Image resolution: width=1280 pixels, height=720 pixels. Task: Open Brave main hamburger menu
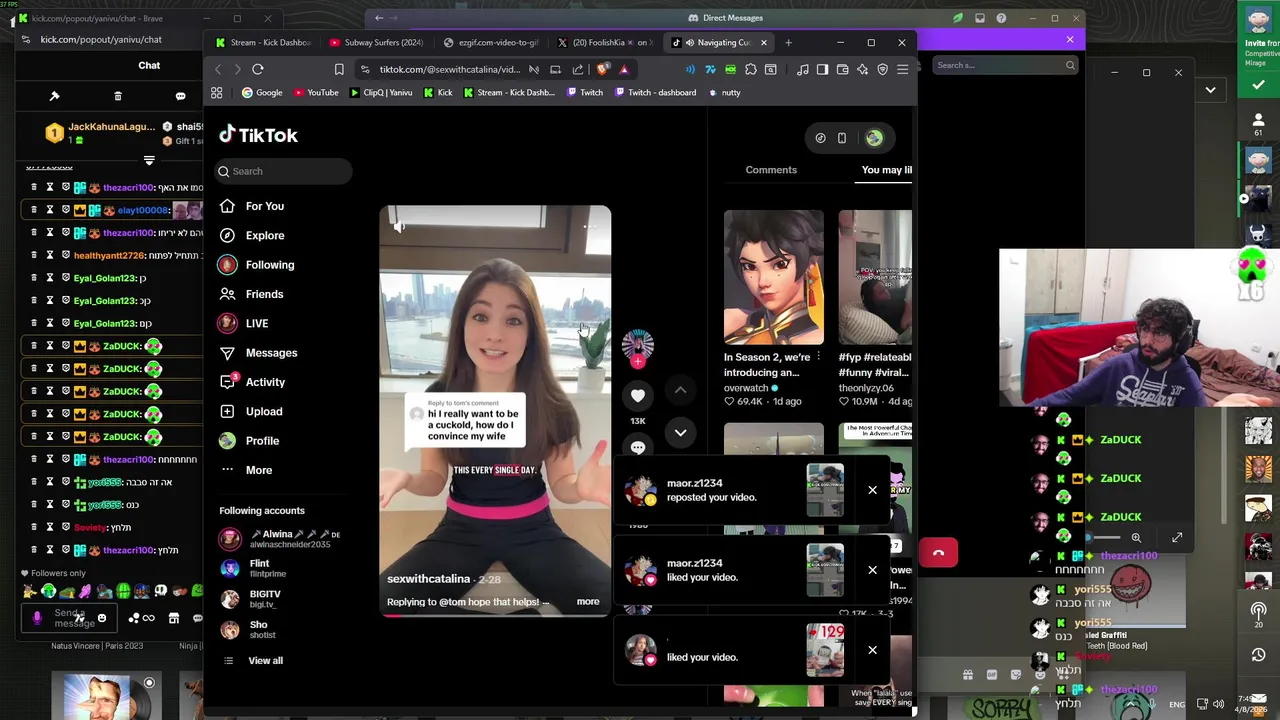pos(902,69)
